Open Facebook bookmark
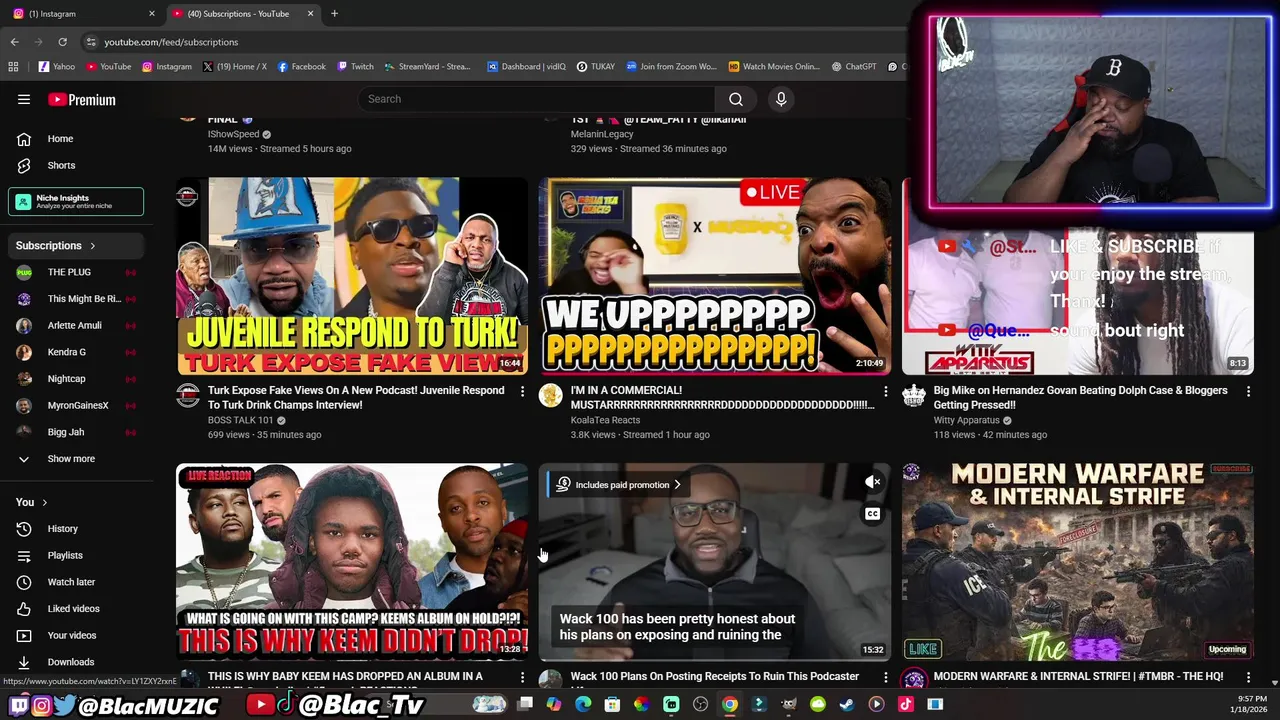The width and height of the screenshot is (1280, 720). tap(301, 67)
